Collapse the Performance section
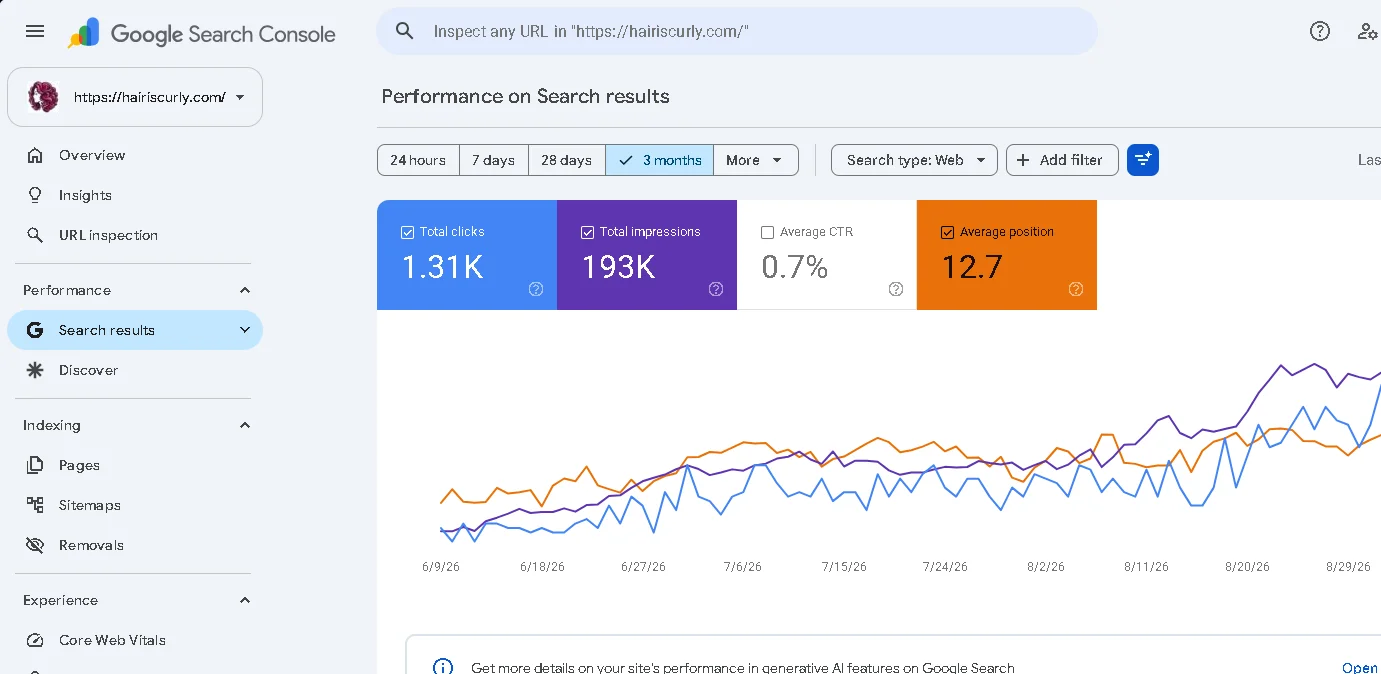Image resolution: width=1381 pixels, height=674 pixels. click(x=245, y=290)
